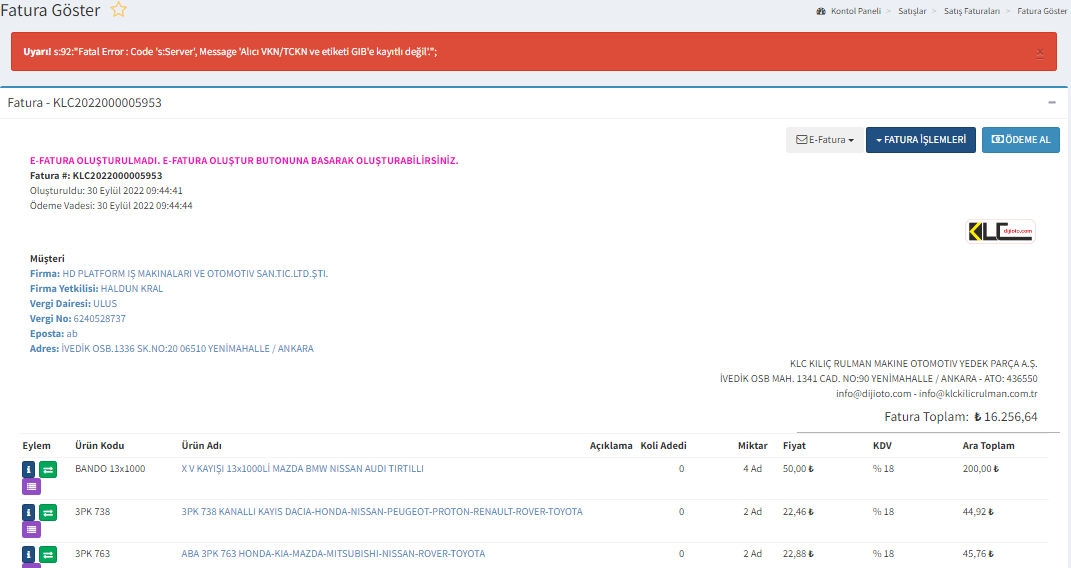Open purple list icon for 3PK 738

point(31,530)
